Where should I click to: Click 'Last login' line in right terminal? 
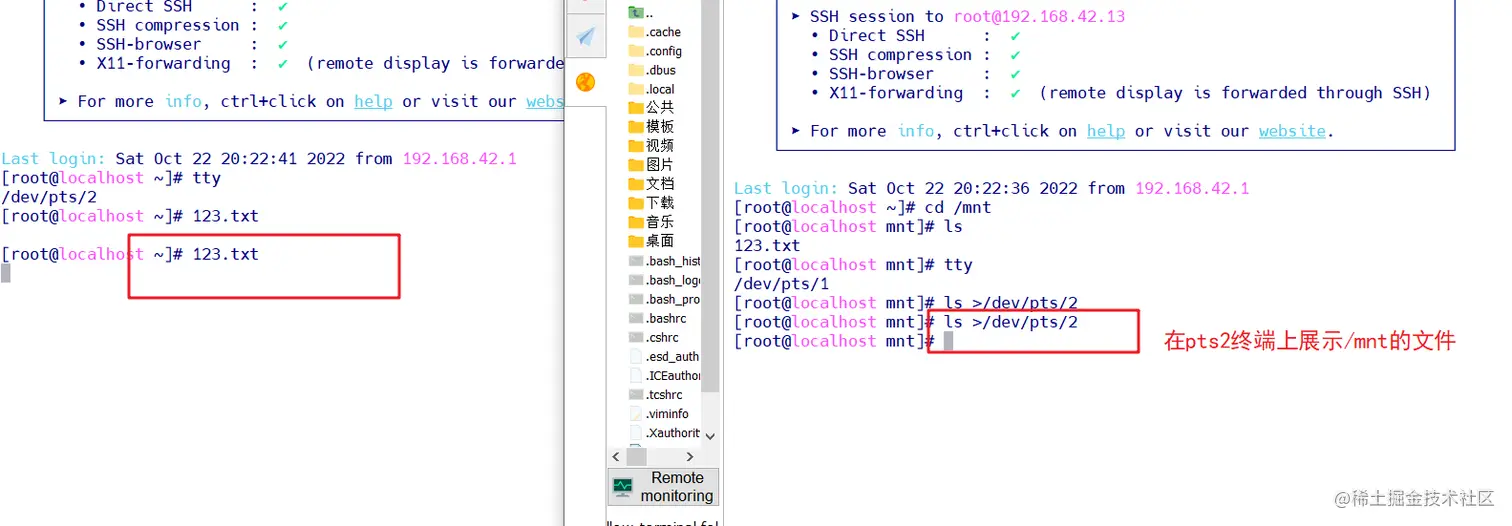(992, 188)
